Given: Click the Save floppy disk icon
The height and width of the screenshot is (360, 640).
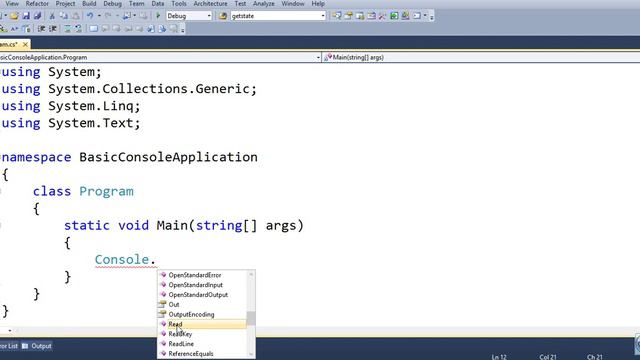Looking at the screenshot, I should coord(26,16).
